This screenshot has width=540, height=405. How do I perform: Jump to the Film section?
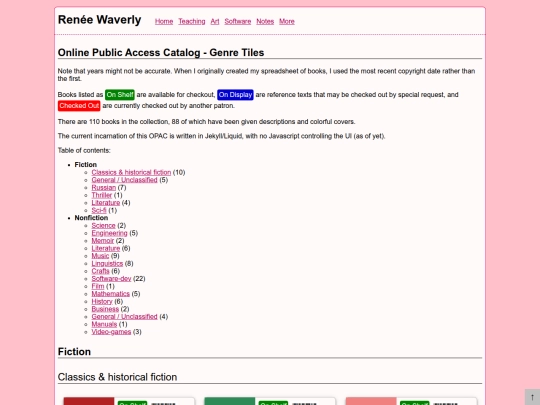tap(98, 286)
